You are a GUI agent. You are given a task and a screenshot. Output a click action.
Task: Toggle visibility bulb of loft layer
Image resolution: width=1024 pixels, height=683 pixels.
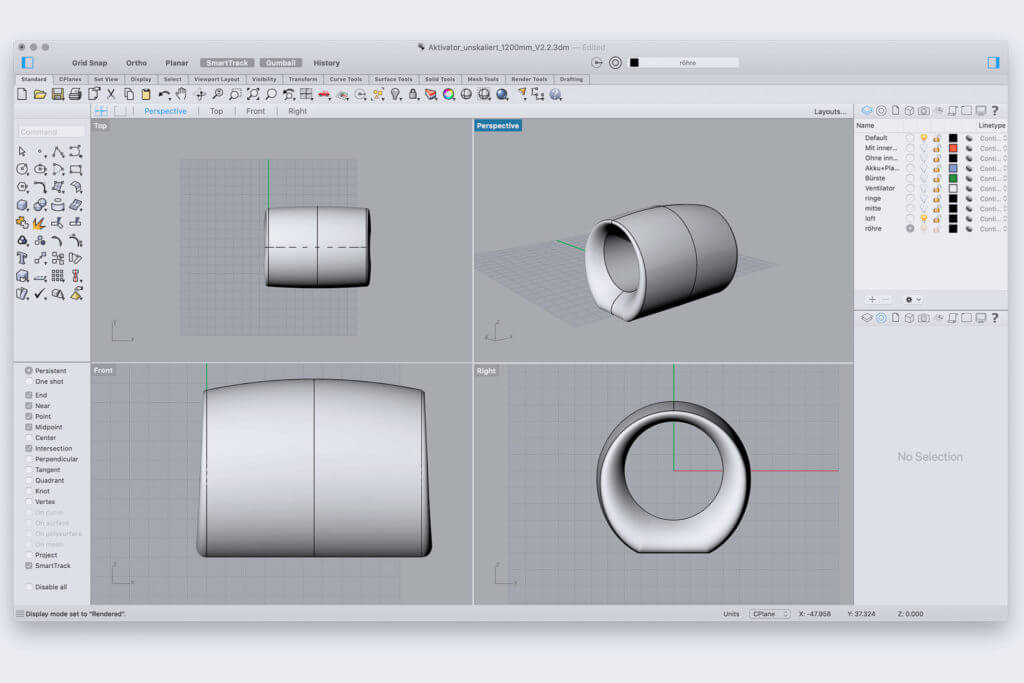(x=923, y=219)
